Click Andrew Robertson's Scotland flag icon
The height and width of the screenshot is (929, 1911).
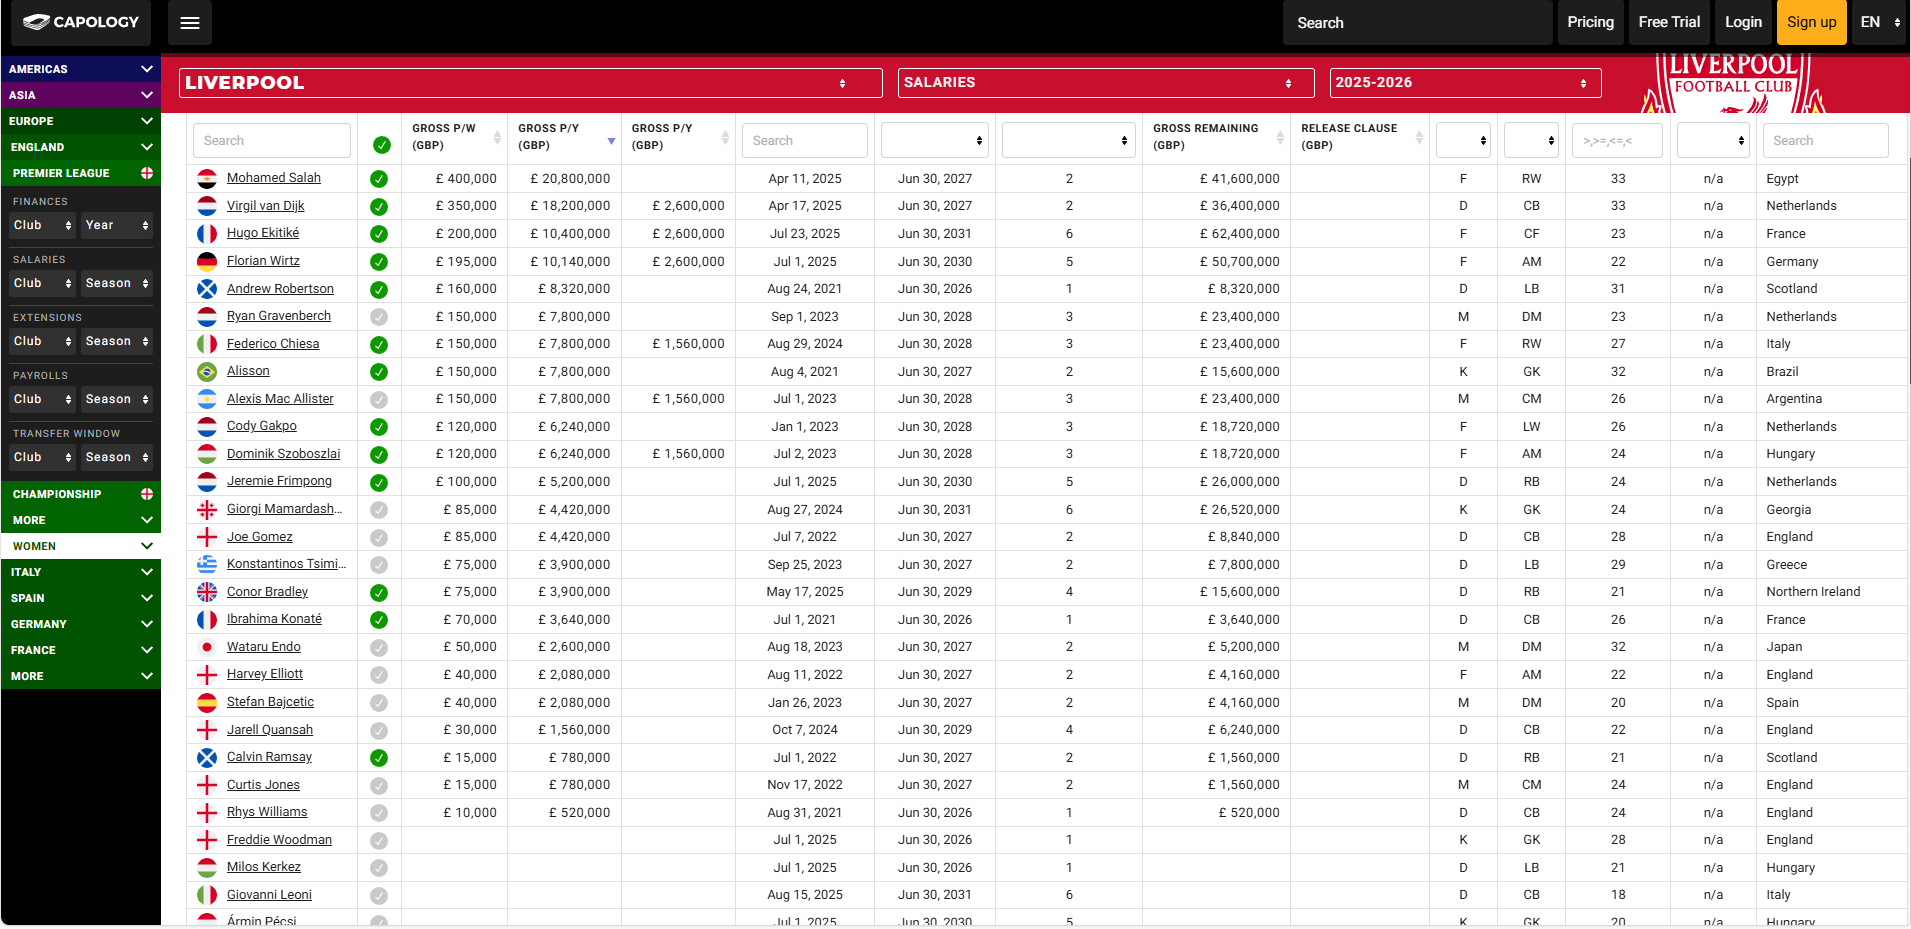click(x=207, y=289)
